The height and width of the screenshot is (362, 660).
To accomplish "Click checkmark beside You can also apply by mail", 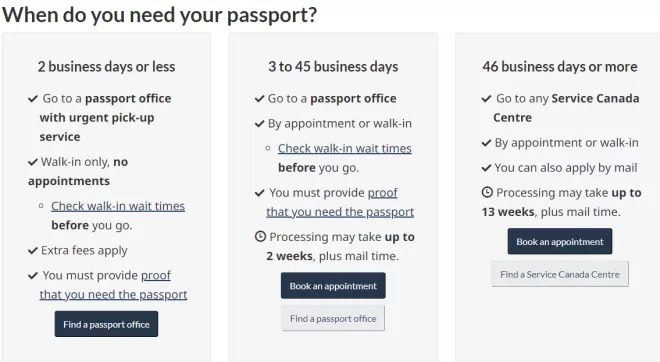I will pos(487,168).
